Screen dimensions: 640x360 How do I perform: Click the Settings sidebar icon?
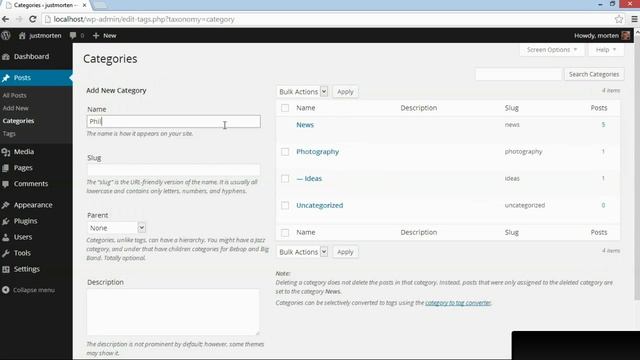point(6,269)
